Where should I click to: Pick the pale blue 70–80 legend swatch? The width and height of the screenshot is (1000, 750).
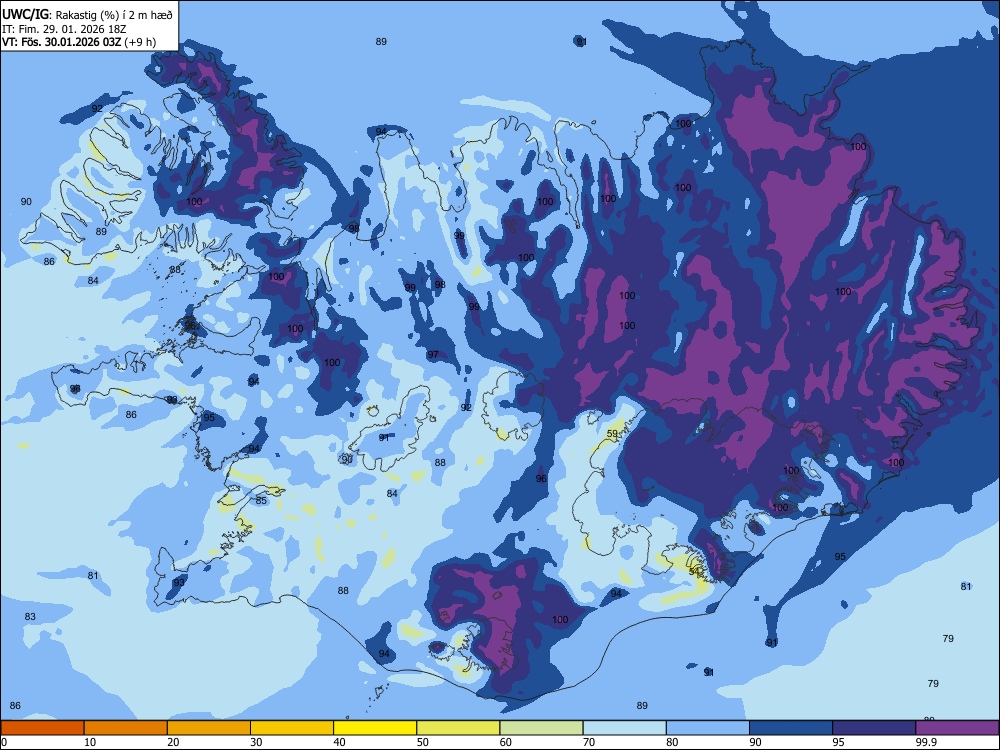point(624,728)
